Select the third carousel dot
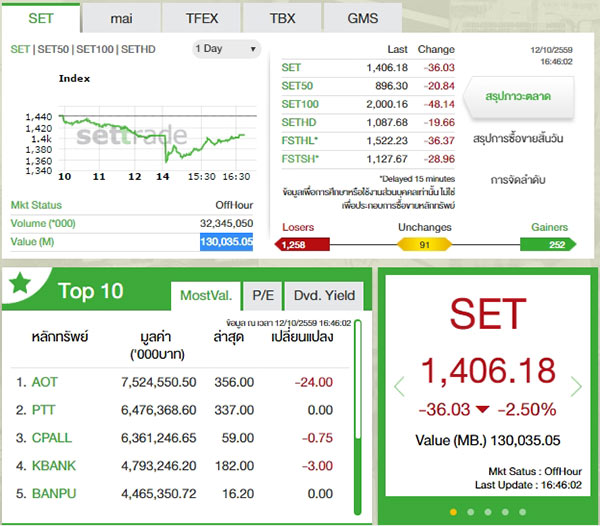Viewport: 600px width, 526px height. pos(488,512)
